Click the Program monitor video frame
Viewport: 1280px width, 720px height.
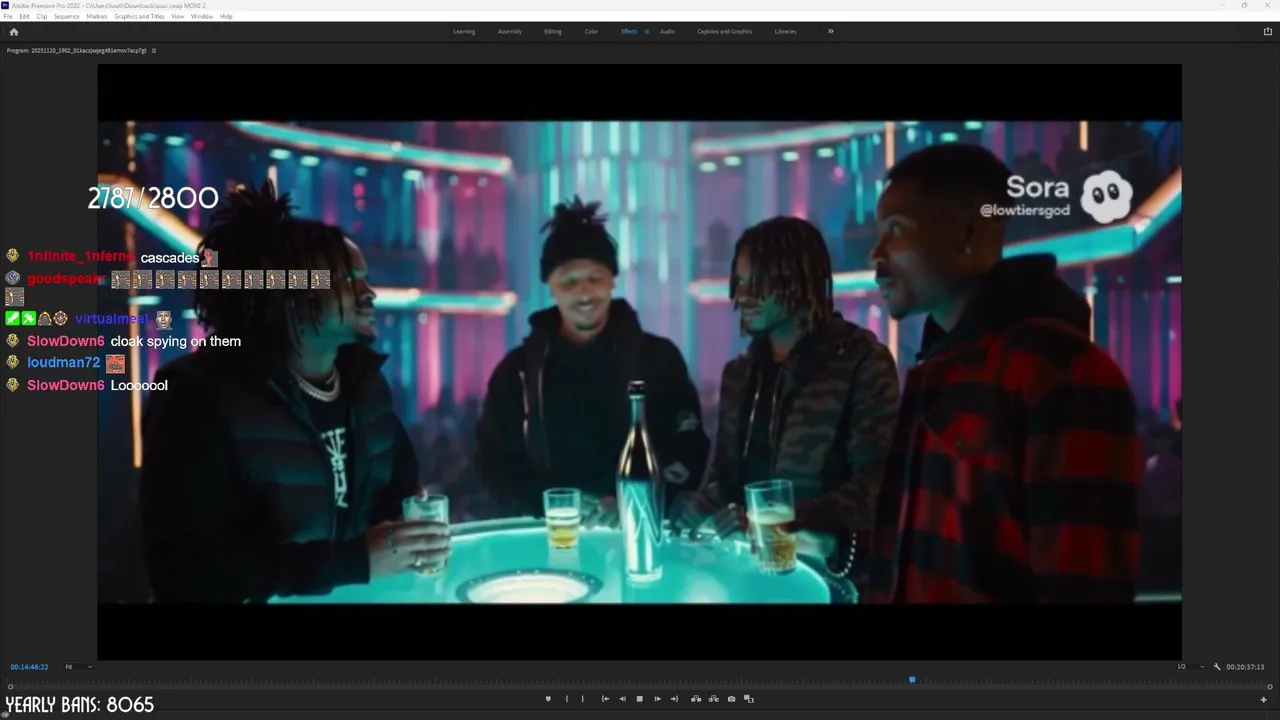pyautogui.click(x=639, y=362)
